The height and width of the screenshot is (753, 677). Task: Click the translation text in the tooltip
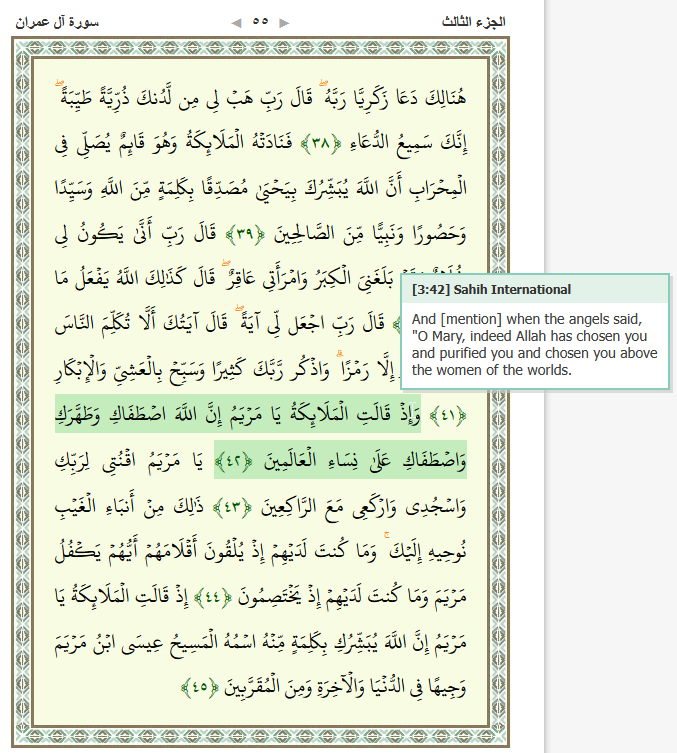pos(534,345)
